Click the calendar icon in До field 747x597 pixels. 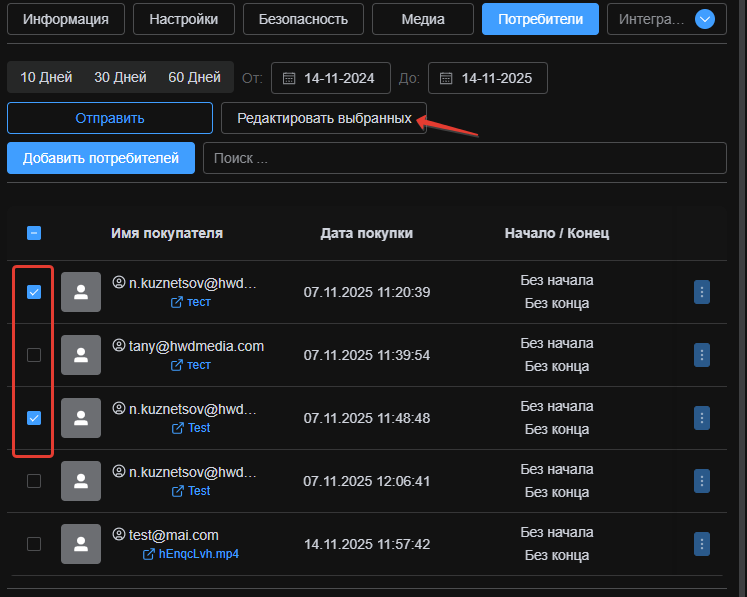coord(446,78)
